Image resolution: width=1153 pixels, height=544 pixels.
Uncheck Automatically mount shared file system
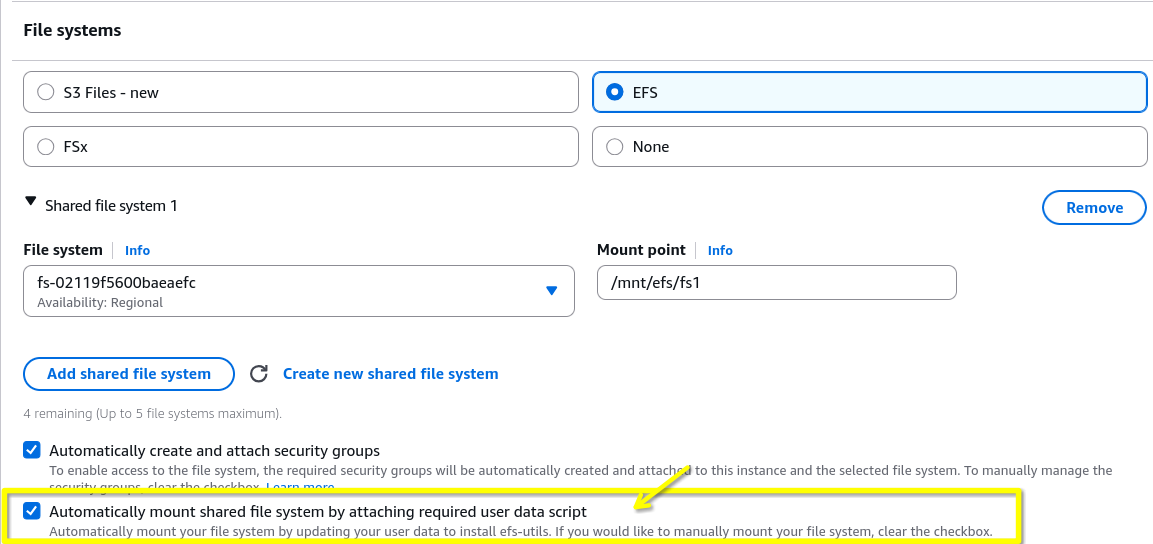[32, 511]
